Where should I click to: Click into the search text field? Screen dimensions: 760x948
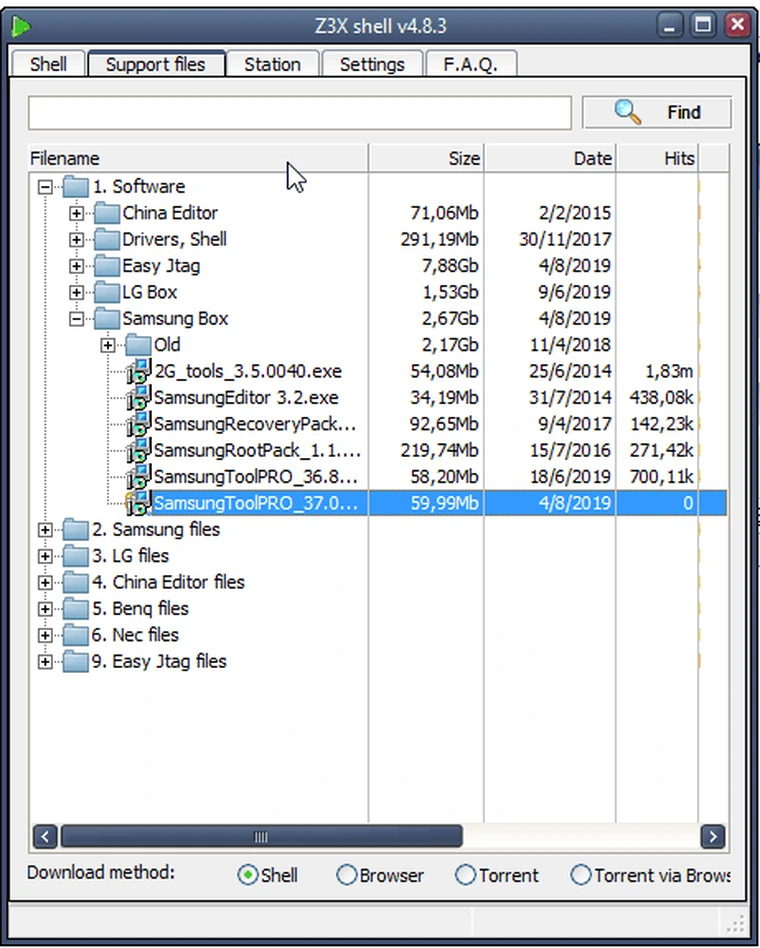pyautogui.click(x=300, y=112)
